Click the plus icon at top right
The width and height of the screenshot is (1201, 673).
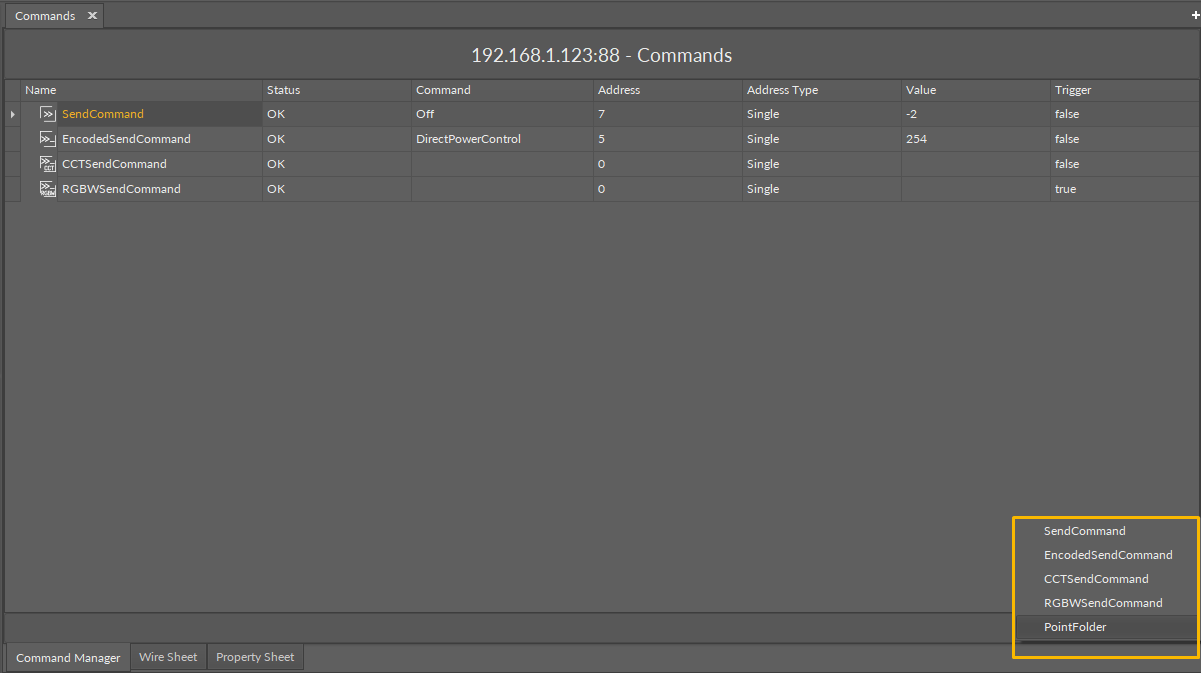coord(1195,16)
